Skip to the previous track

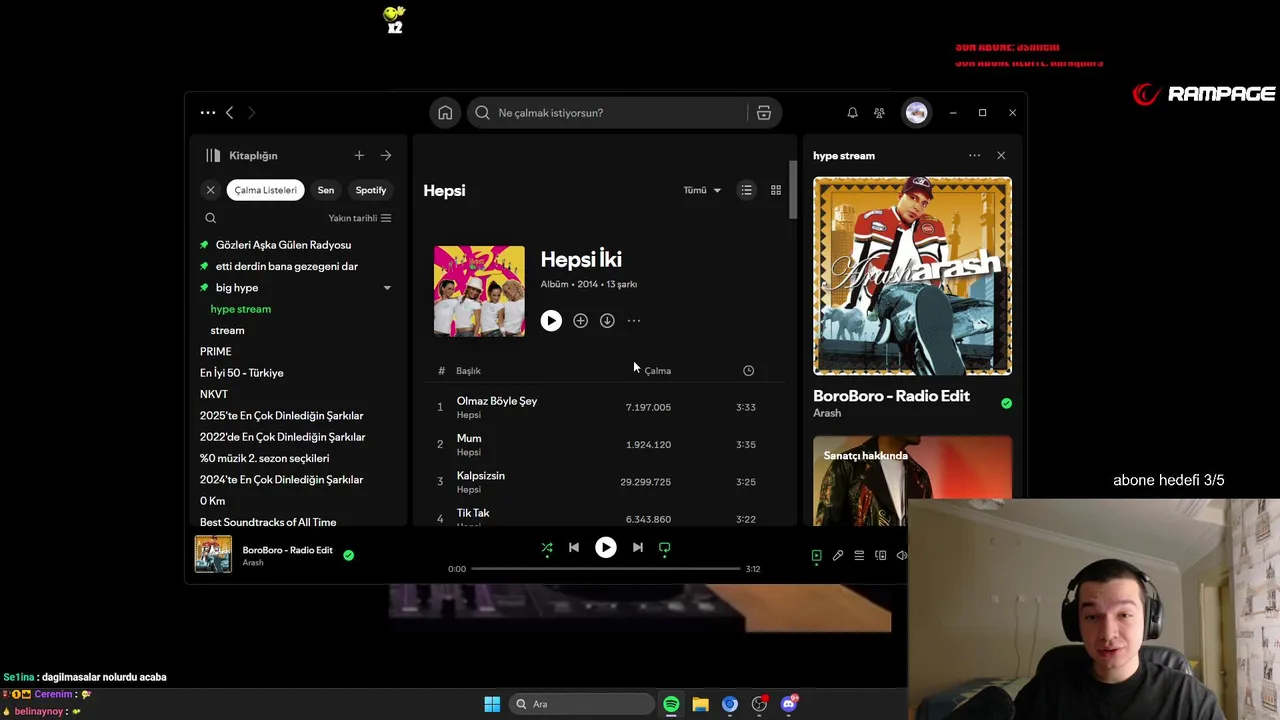click(x=574, y=548)
